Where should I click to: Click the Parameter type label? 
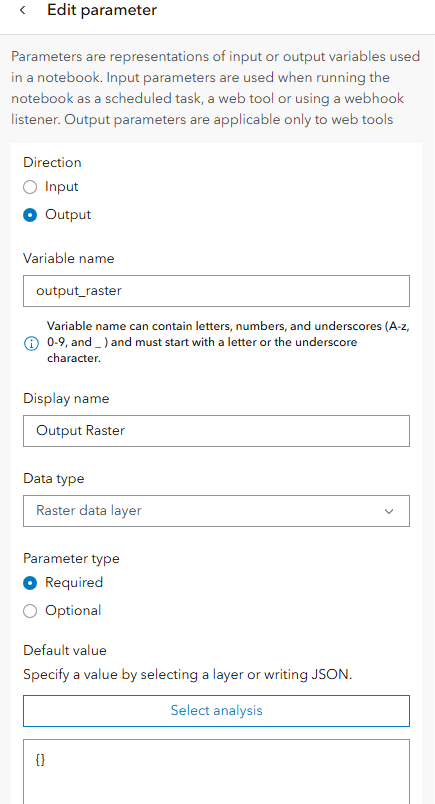[71, 558]
